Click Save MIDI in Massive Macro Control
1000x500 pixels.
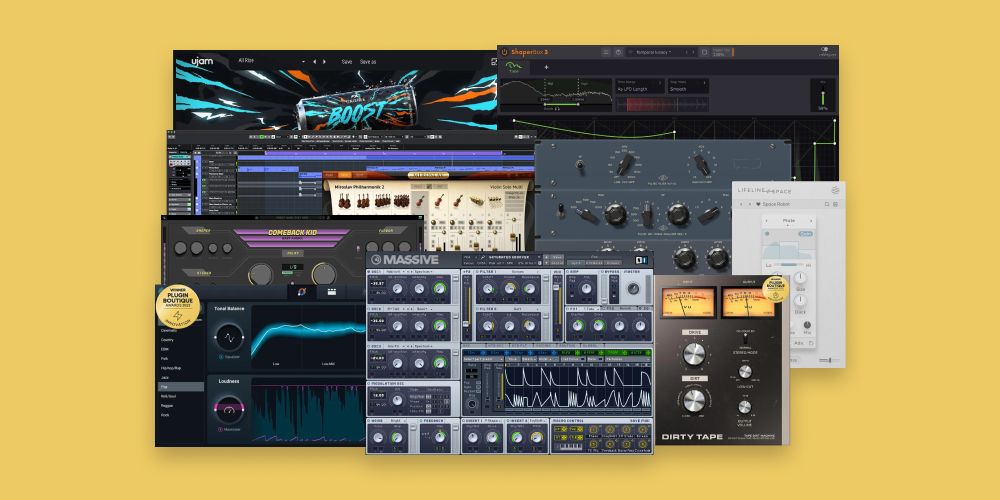point(640,420)
